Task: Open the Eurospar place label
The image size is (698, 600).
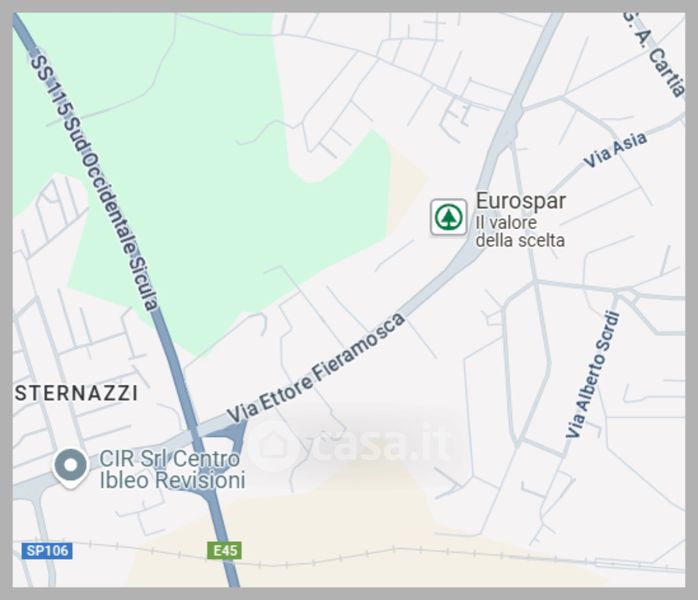Action: (x=521, y=201)
